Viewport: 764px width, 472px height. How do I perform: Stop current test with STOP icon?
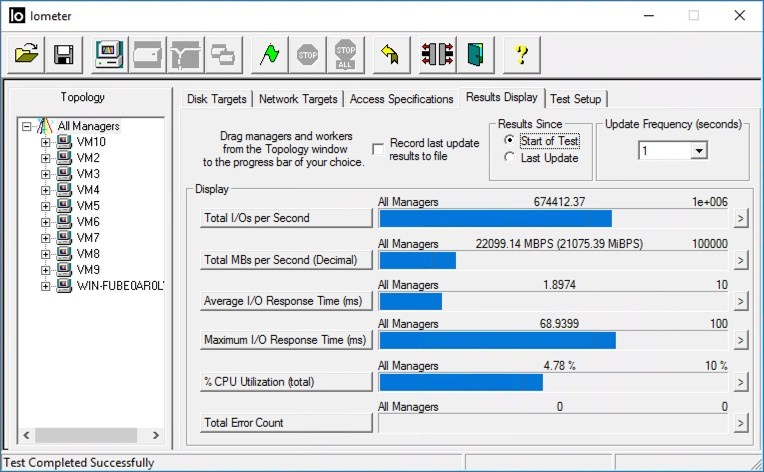point(307,55)
